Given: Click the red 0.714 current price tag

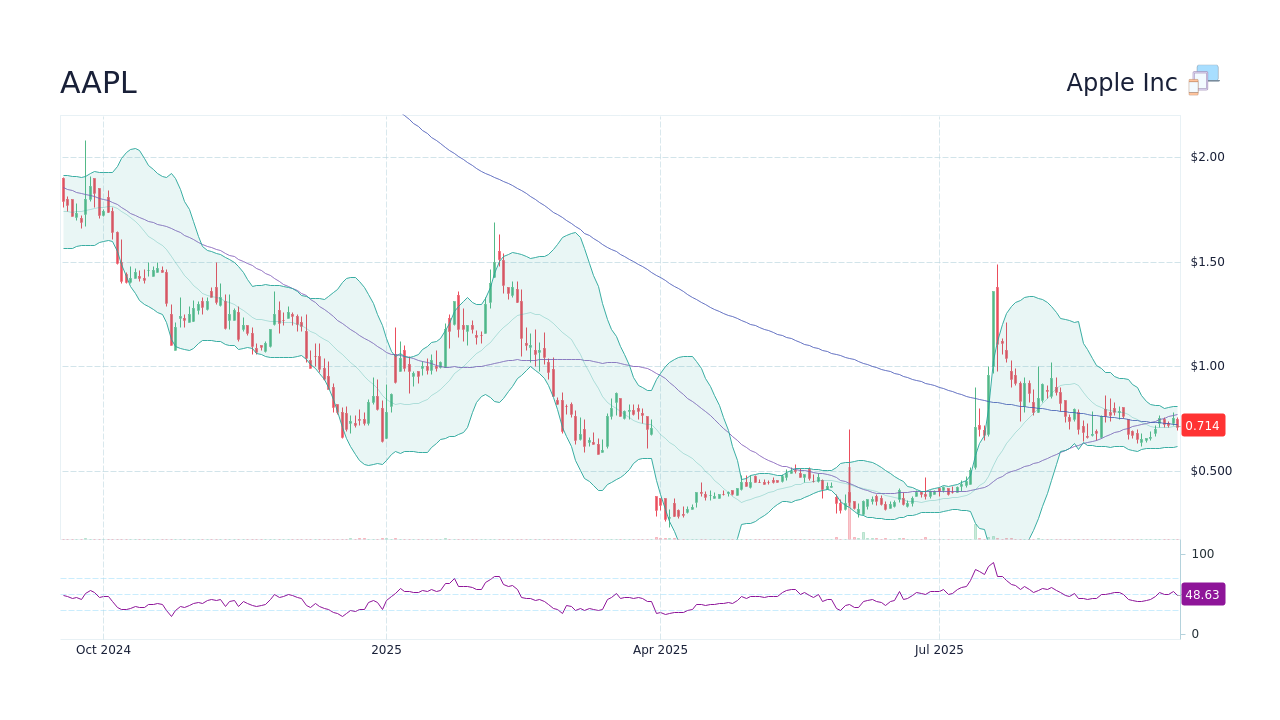Looking at the screenshot, I should click(x=1203, y=425).
